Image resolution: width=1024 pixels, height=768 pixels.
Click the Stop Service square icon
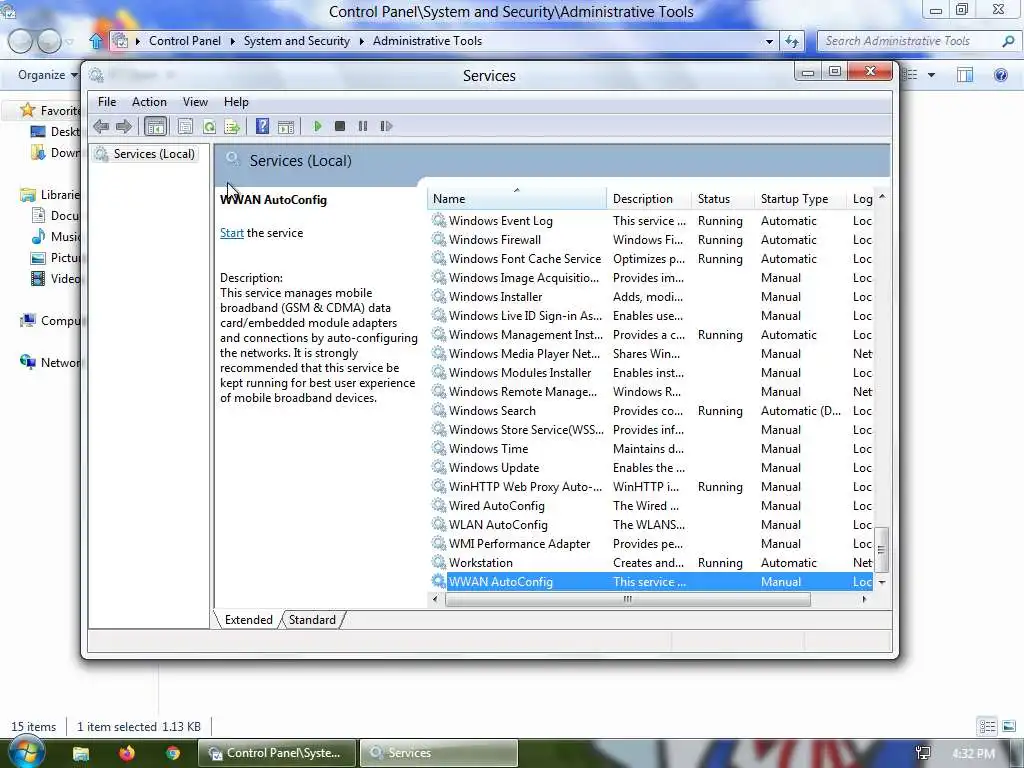tap(340, 126)
